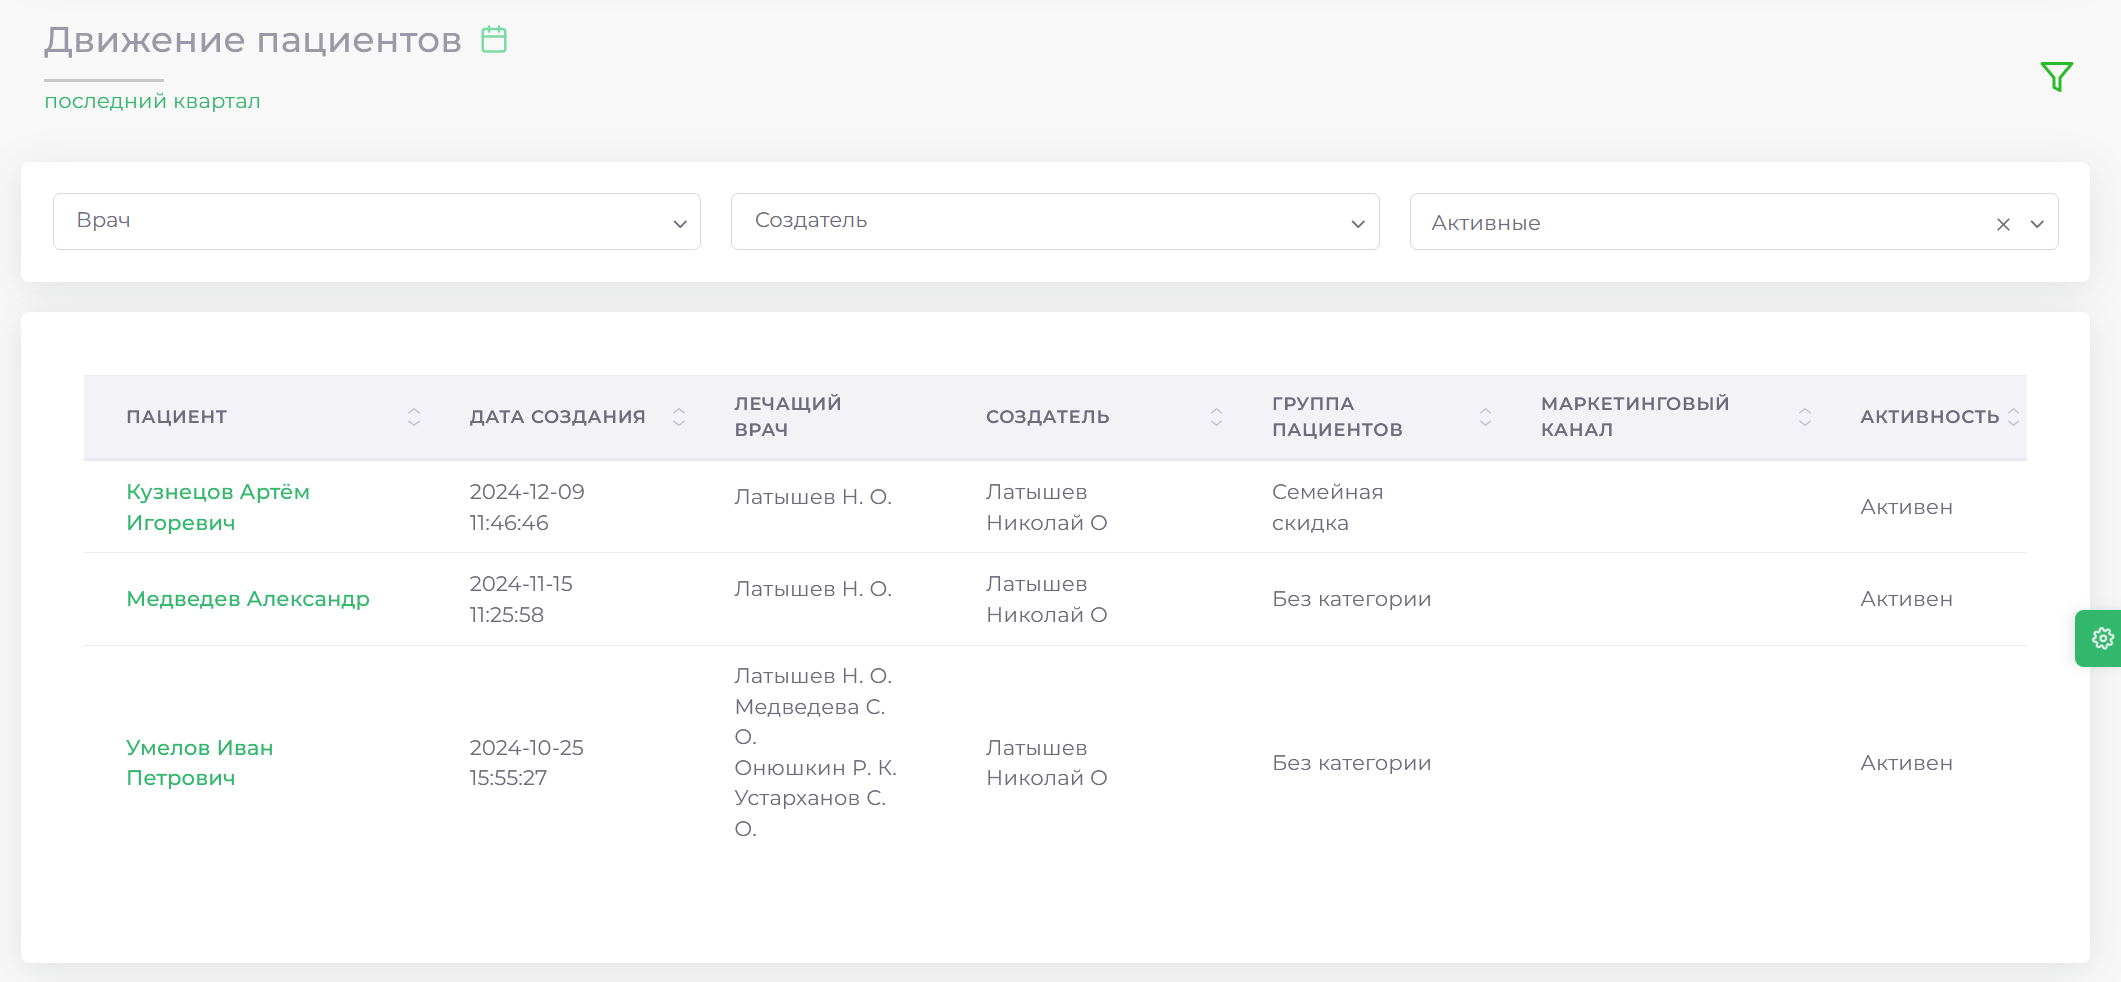Click the Семейная скидка group cell
2121x982 pixels.
point(1328,507)
